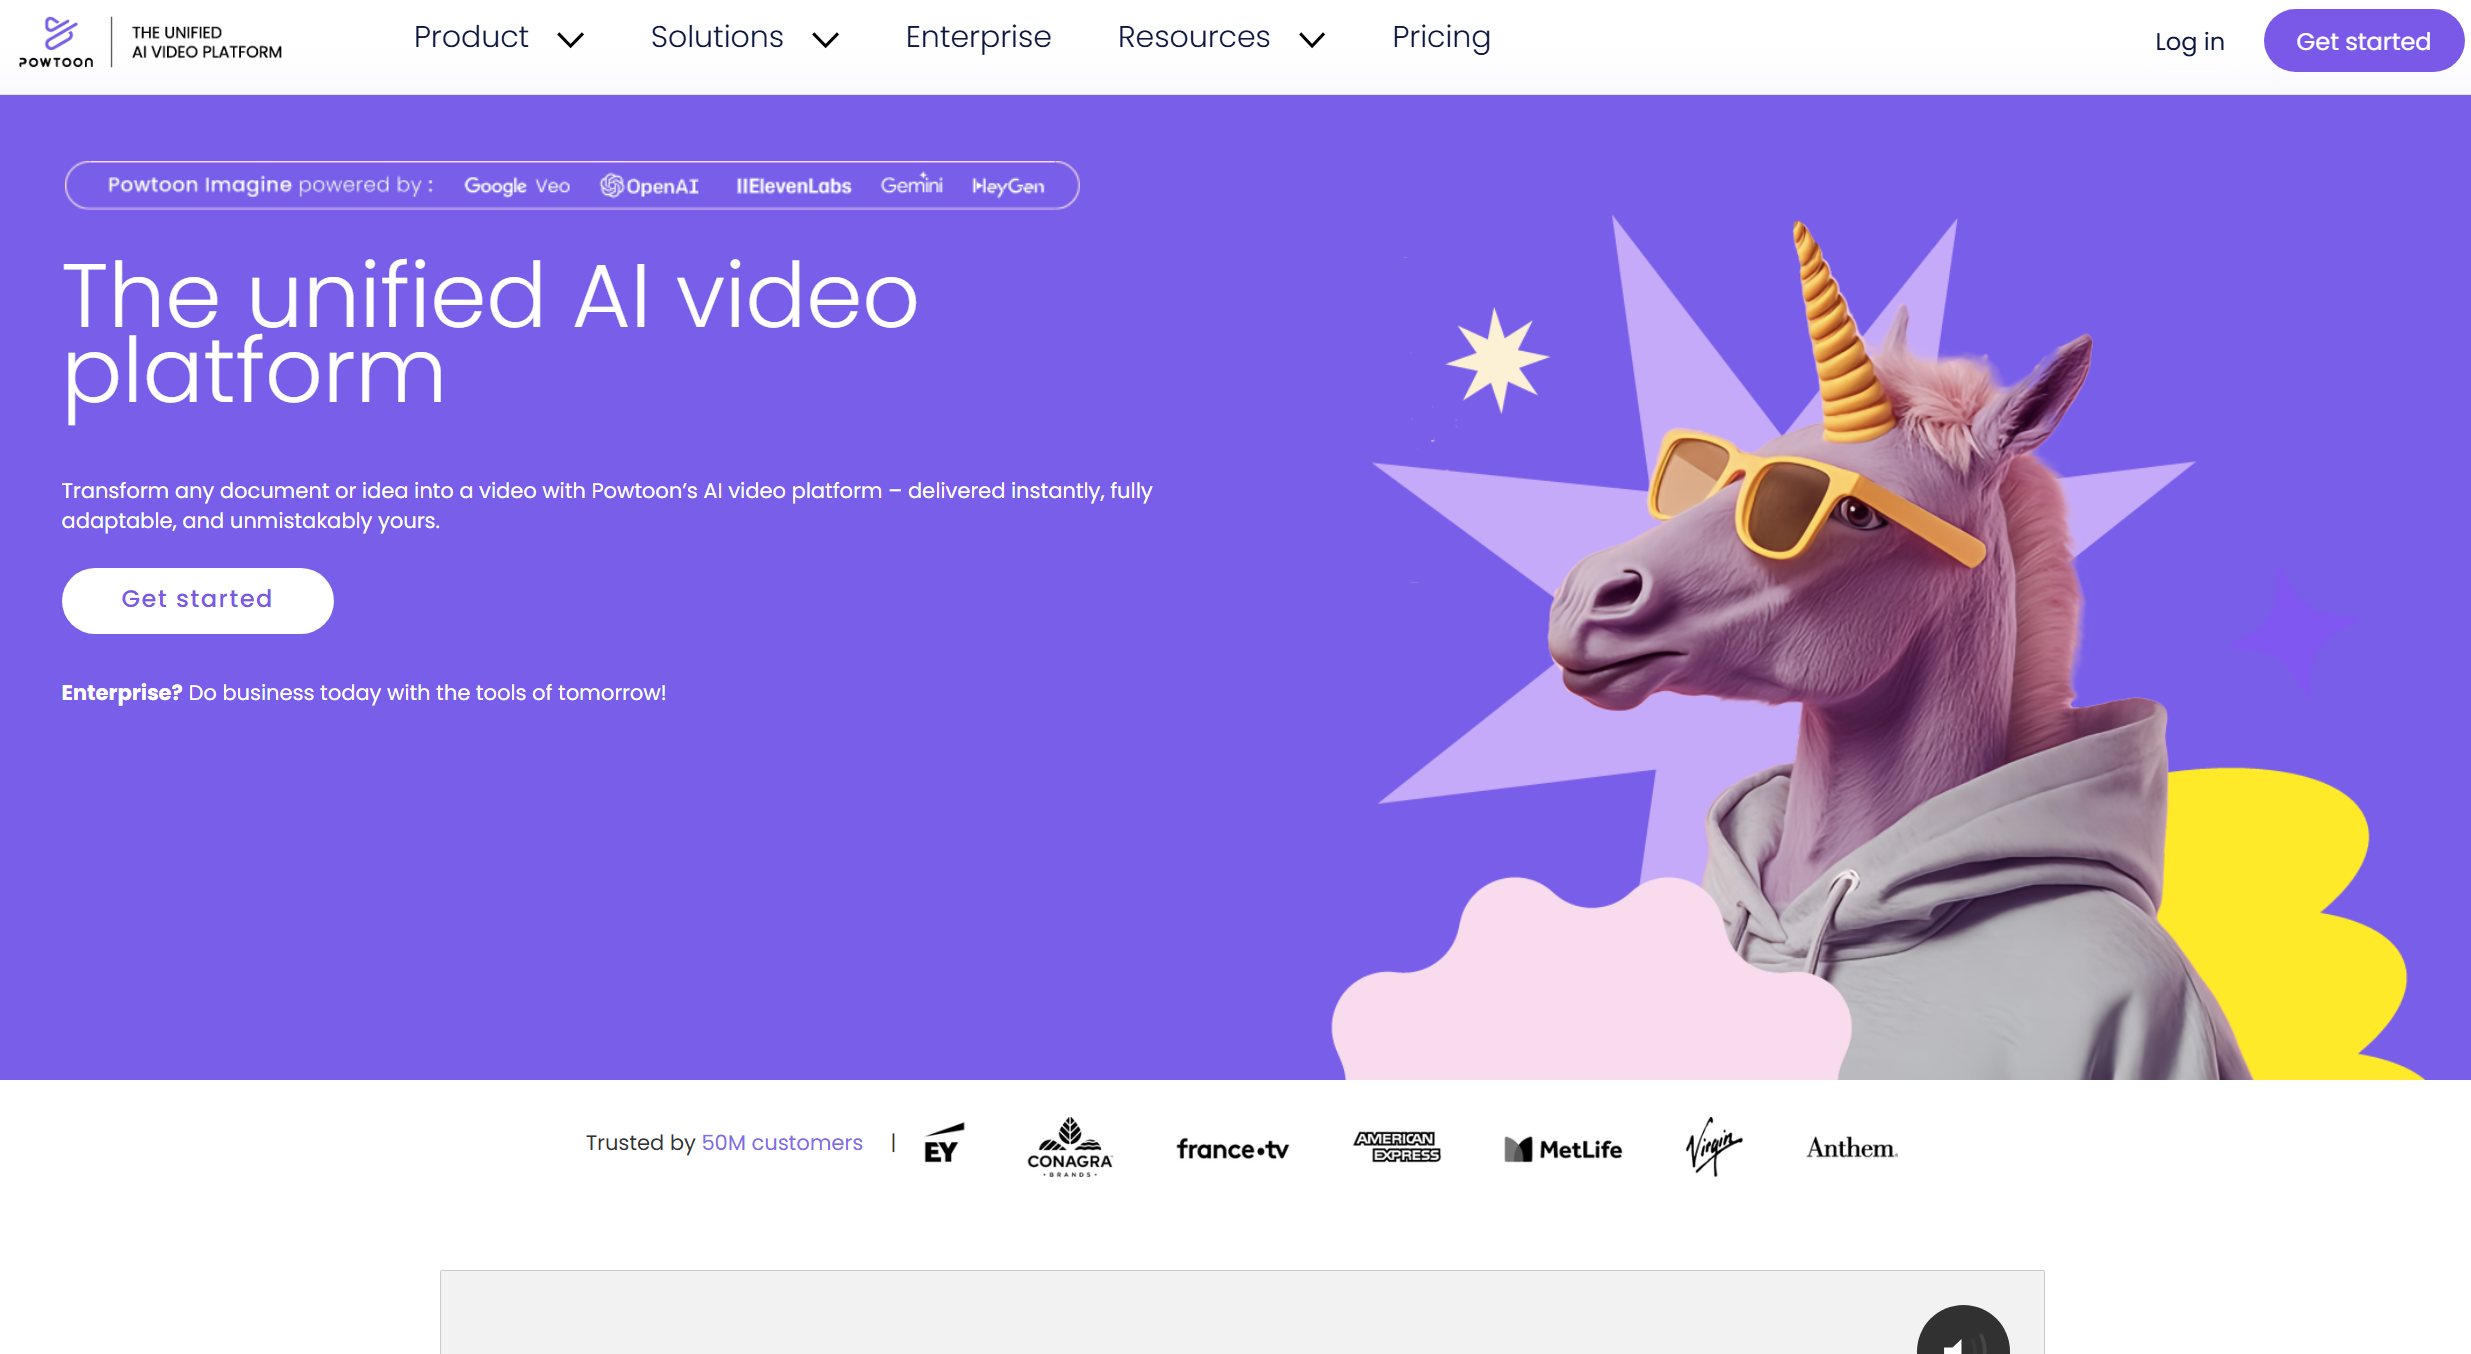Click the Conagra Brands logo

coord(1070,1147)
